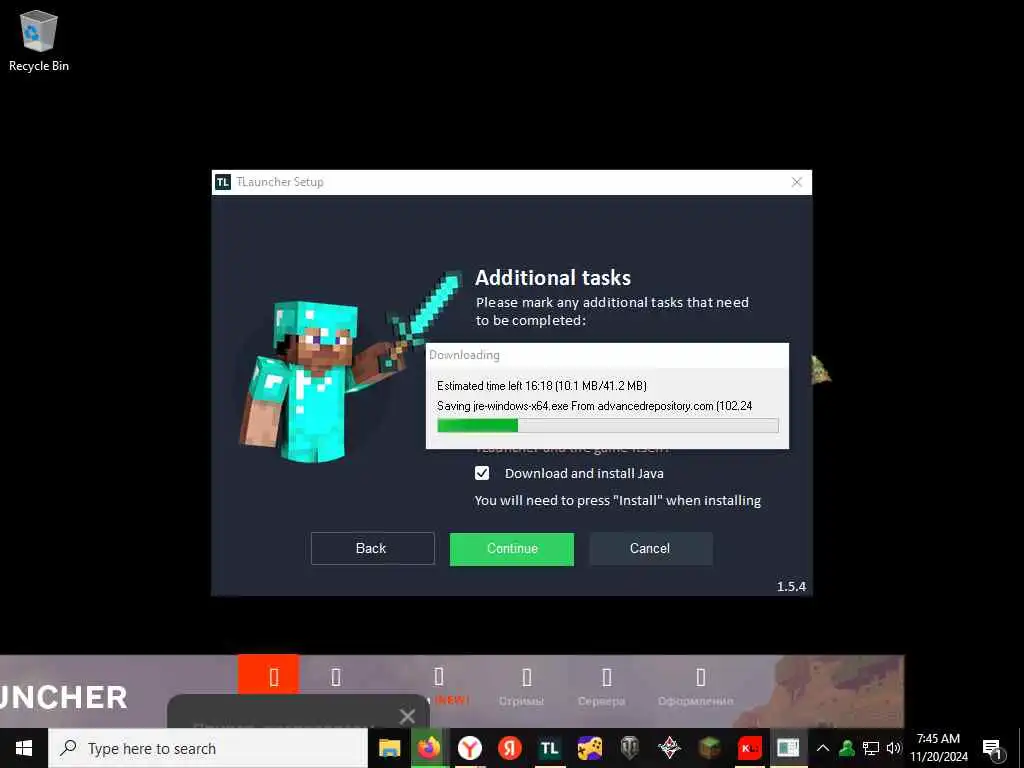The height and width of the screenshot is (768, 1024).
Task: Click the green user tray icon
Action: [x=847, y=748]
